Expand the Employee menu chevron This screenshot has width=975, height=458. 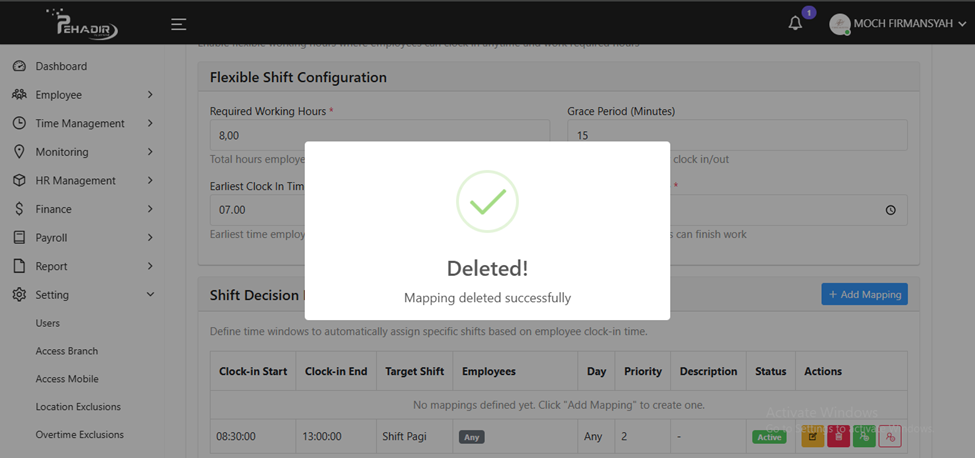(150, 94)
